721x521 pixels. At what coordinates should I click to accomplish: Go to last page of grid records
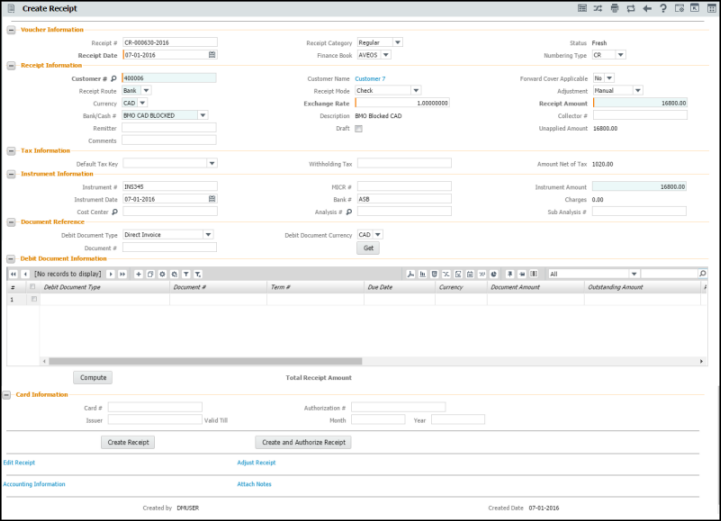coord(122,274)
